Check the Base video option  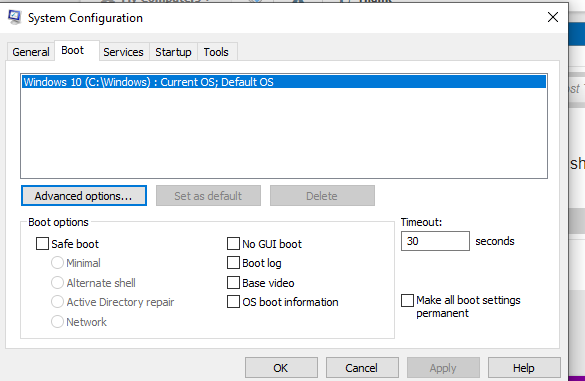point(234,282)
